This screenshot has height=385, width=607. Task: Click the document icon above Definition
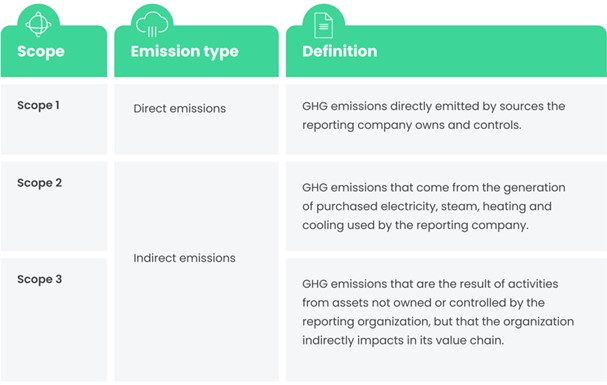pos(323,26)
